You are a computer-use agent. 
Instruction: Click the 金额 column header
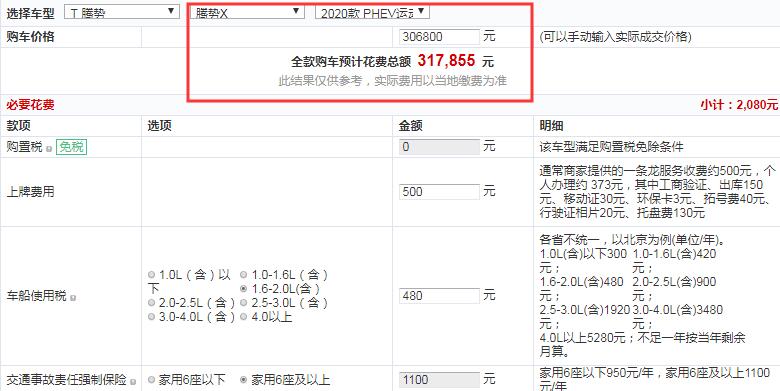(x=411, y=126)
